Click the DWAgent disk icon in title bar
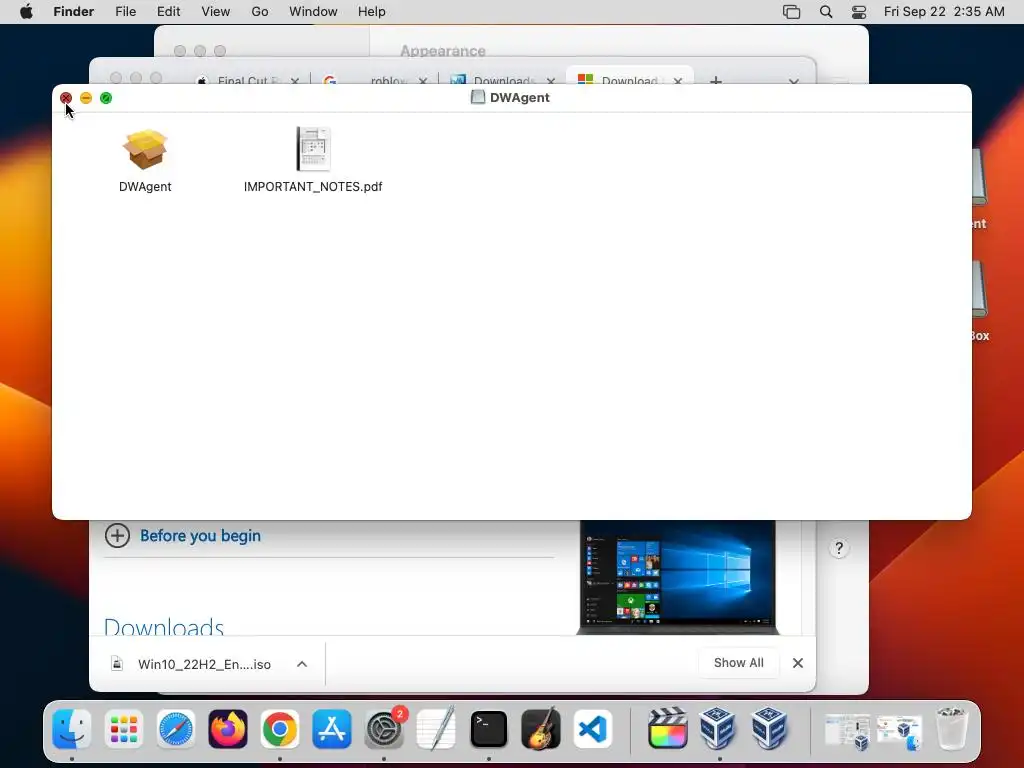 point(478,97)
